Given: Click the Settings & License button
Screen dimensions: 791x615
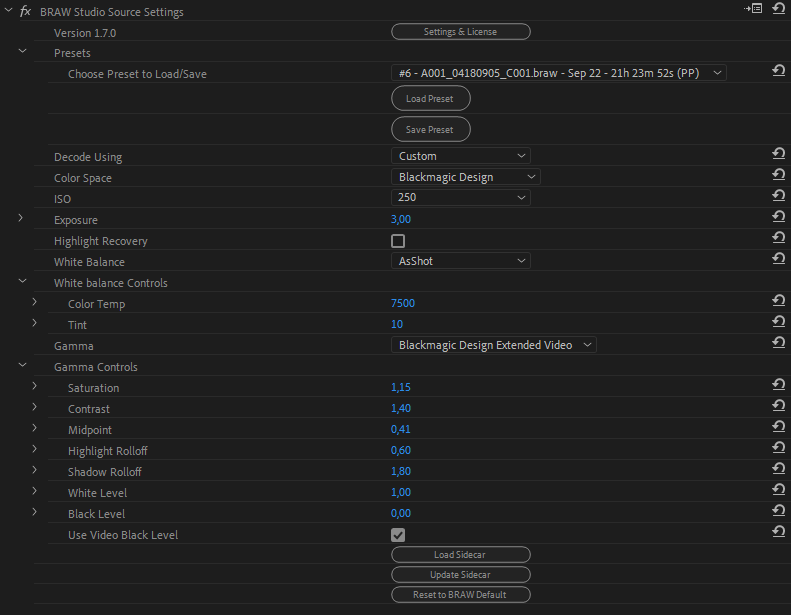Looking at the screenshot, I should (460, 32).
